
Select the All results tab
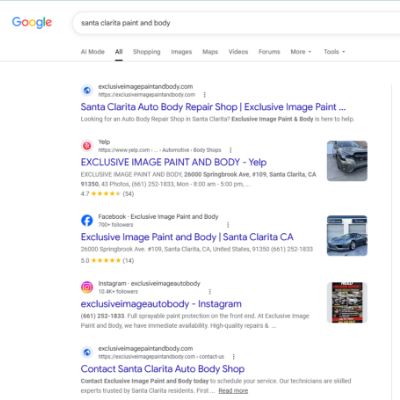(119, 52)
